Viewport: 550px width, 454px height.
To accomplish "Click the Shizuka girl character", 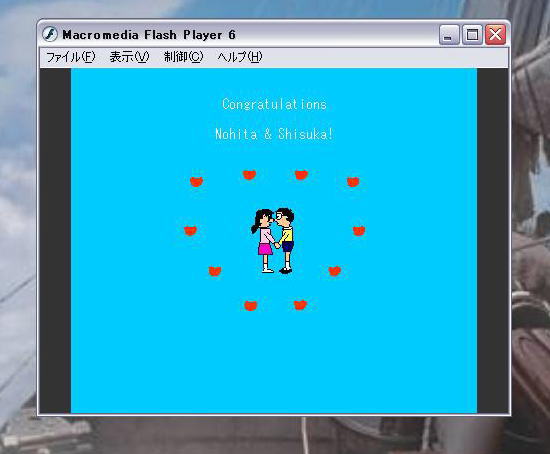I will click(x=264, y=241).
